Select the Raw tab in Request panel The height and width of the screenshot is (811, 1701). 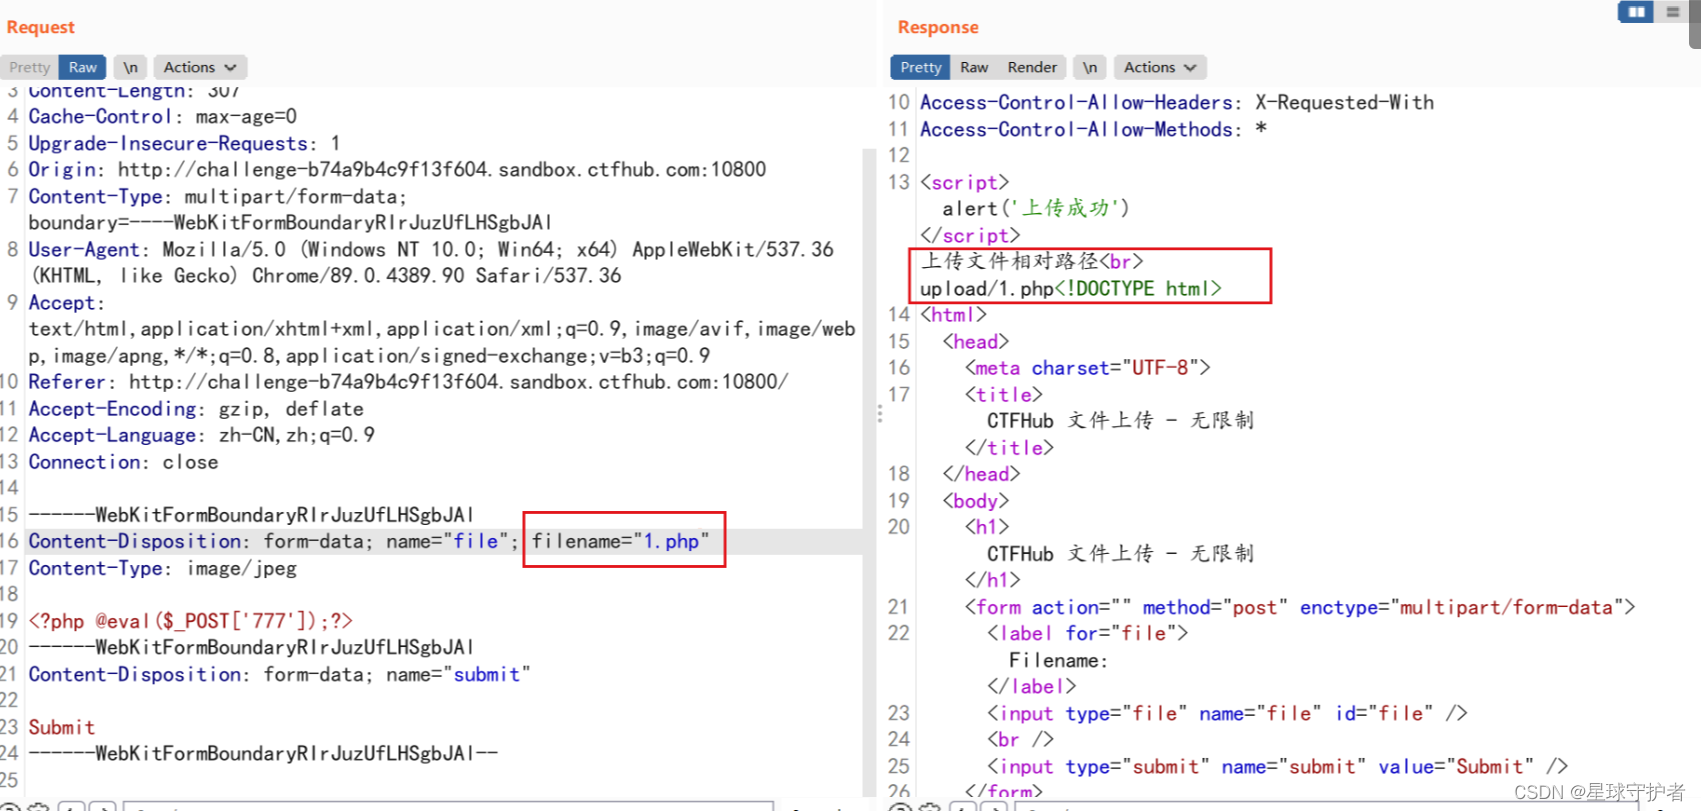(x=83, y=67)
